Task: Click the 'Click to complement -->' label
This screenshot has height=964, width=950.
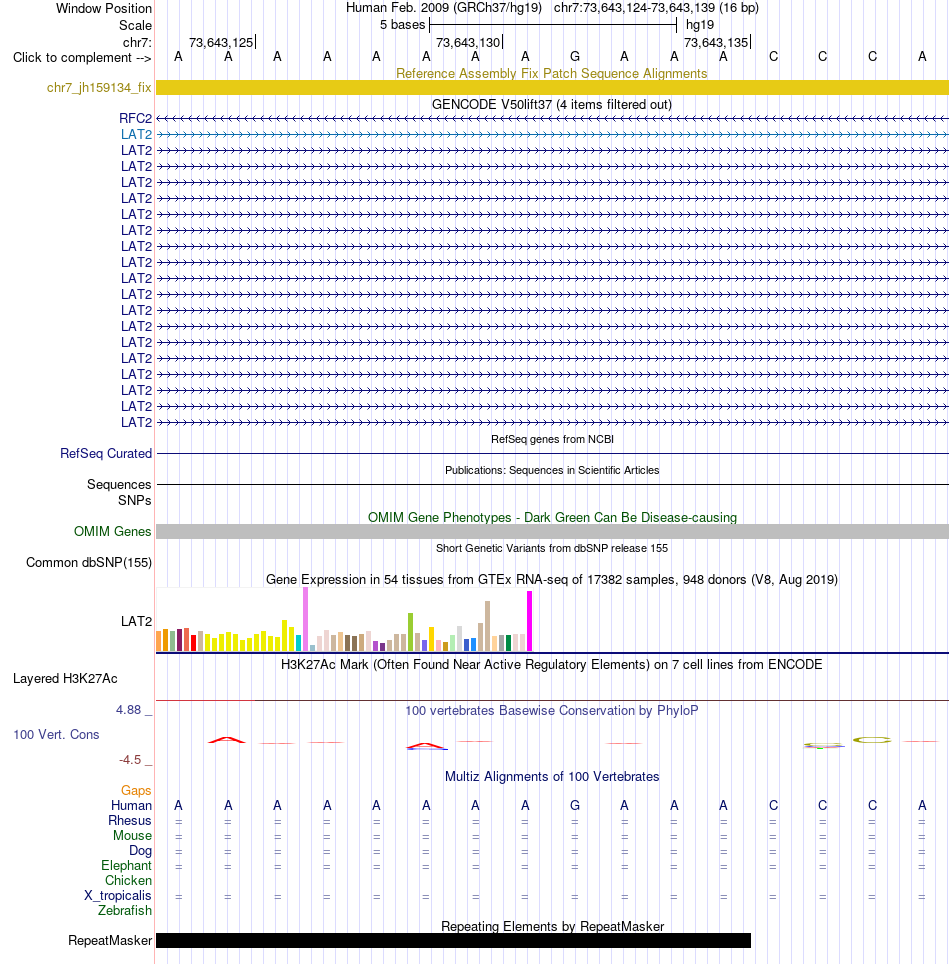Action: pyautogui.click(x=82, y=57)
